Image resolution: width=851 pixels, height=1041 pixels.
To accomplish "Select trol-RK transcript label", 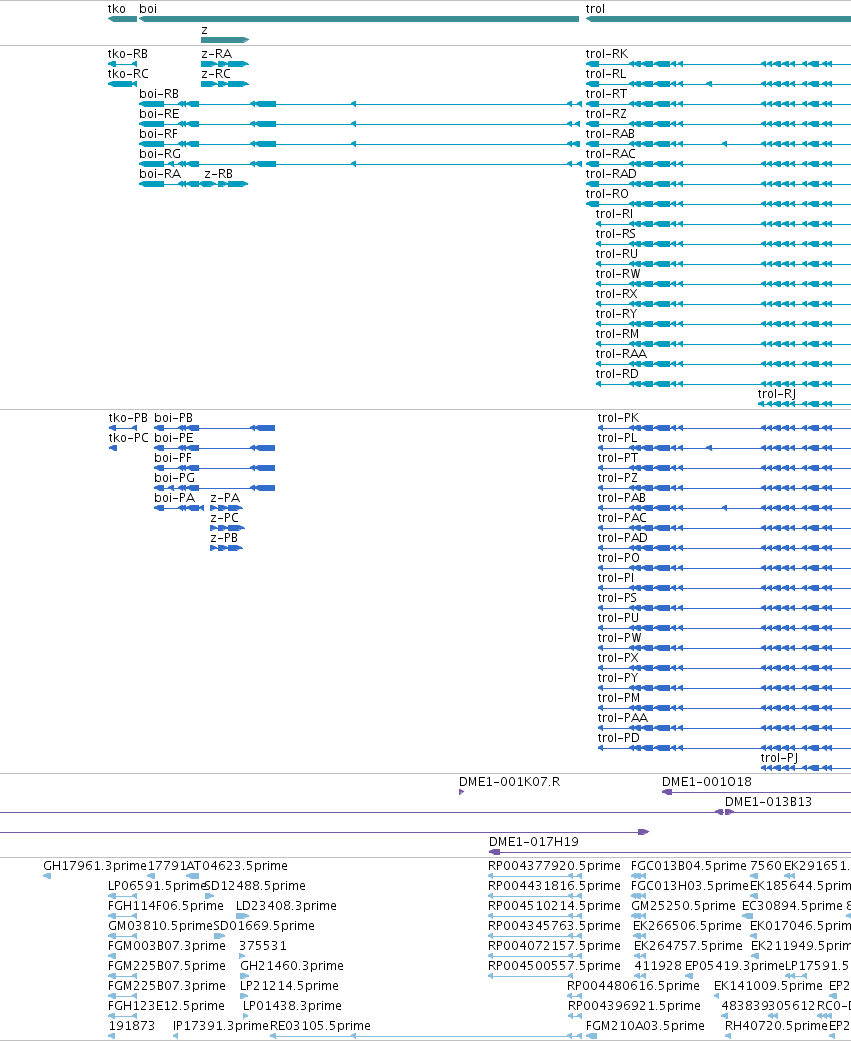I will click(x=607, y=54).
